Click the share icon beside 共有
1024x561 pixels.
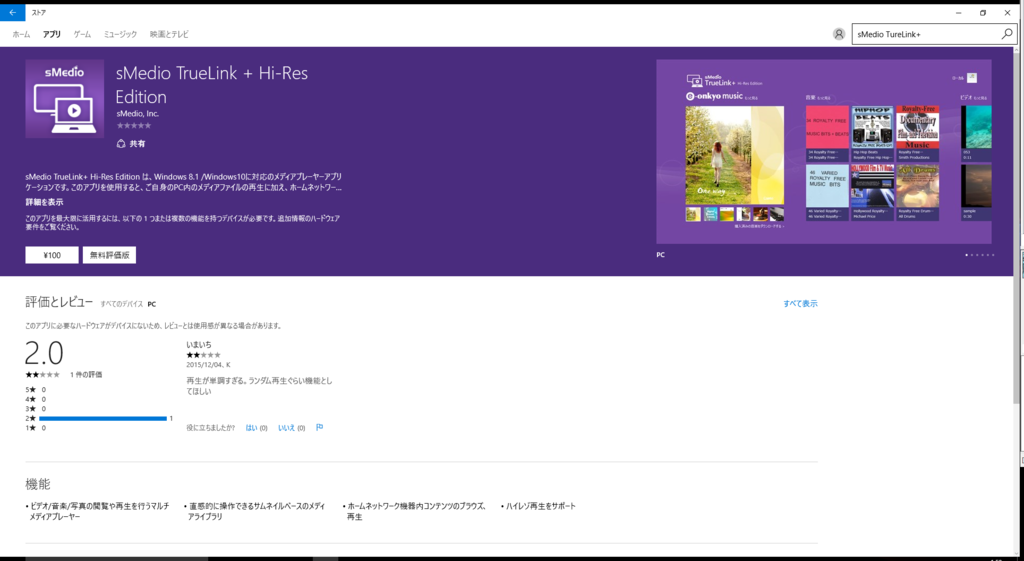121,144
